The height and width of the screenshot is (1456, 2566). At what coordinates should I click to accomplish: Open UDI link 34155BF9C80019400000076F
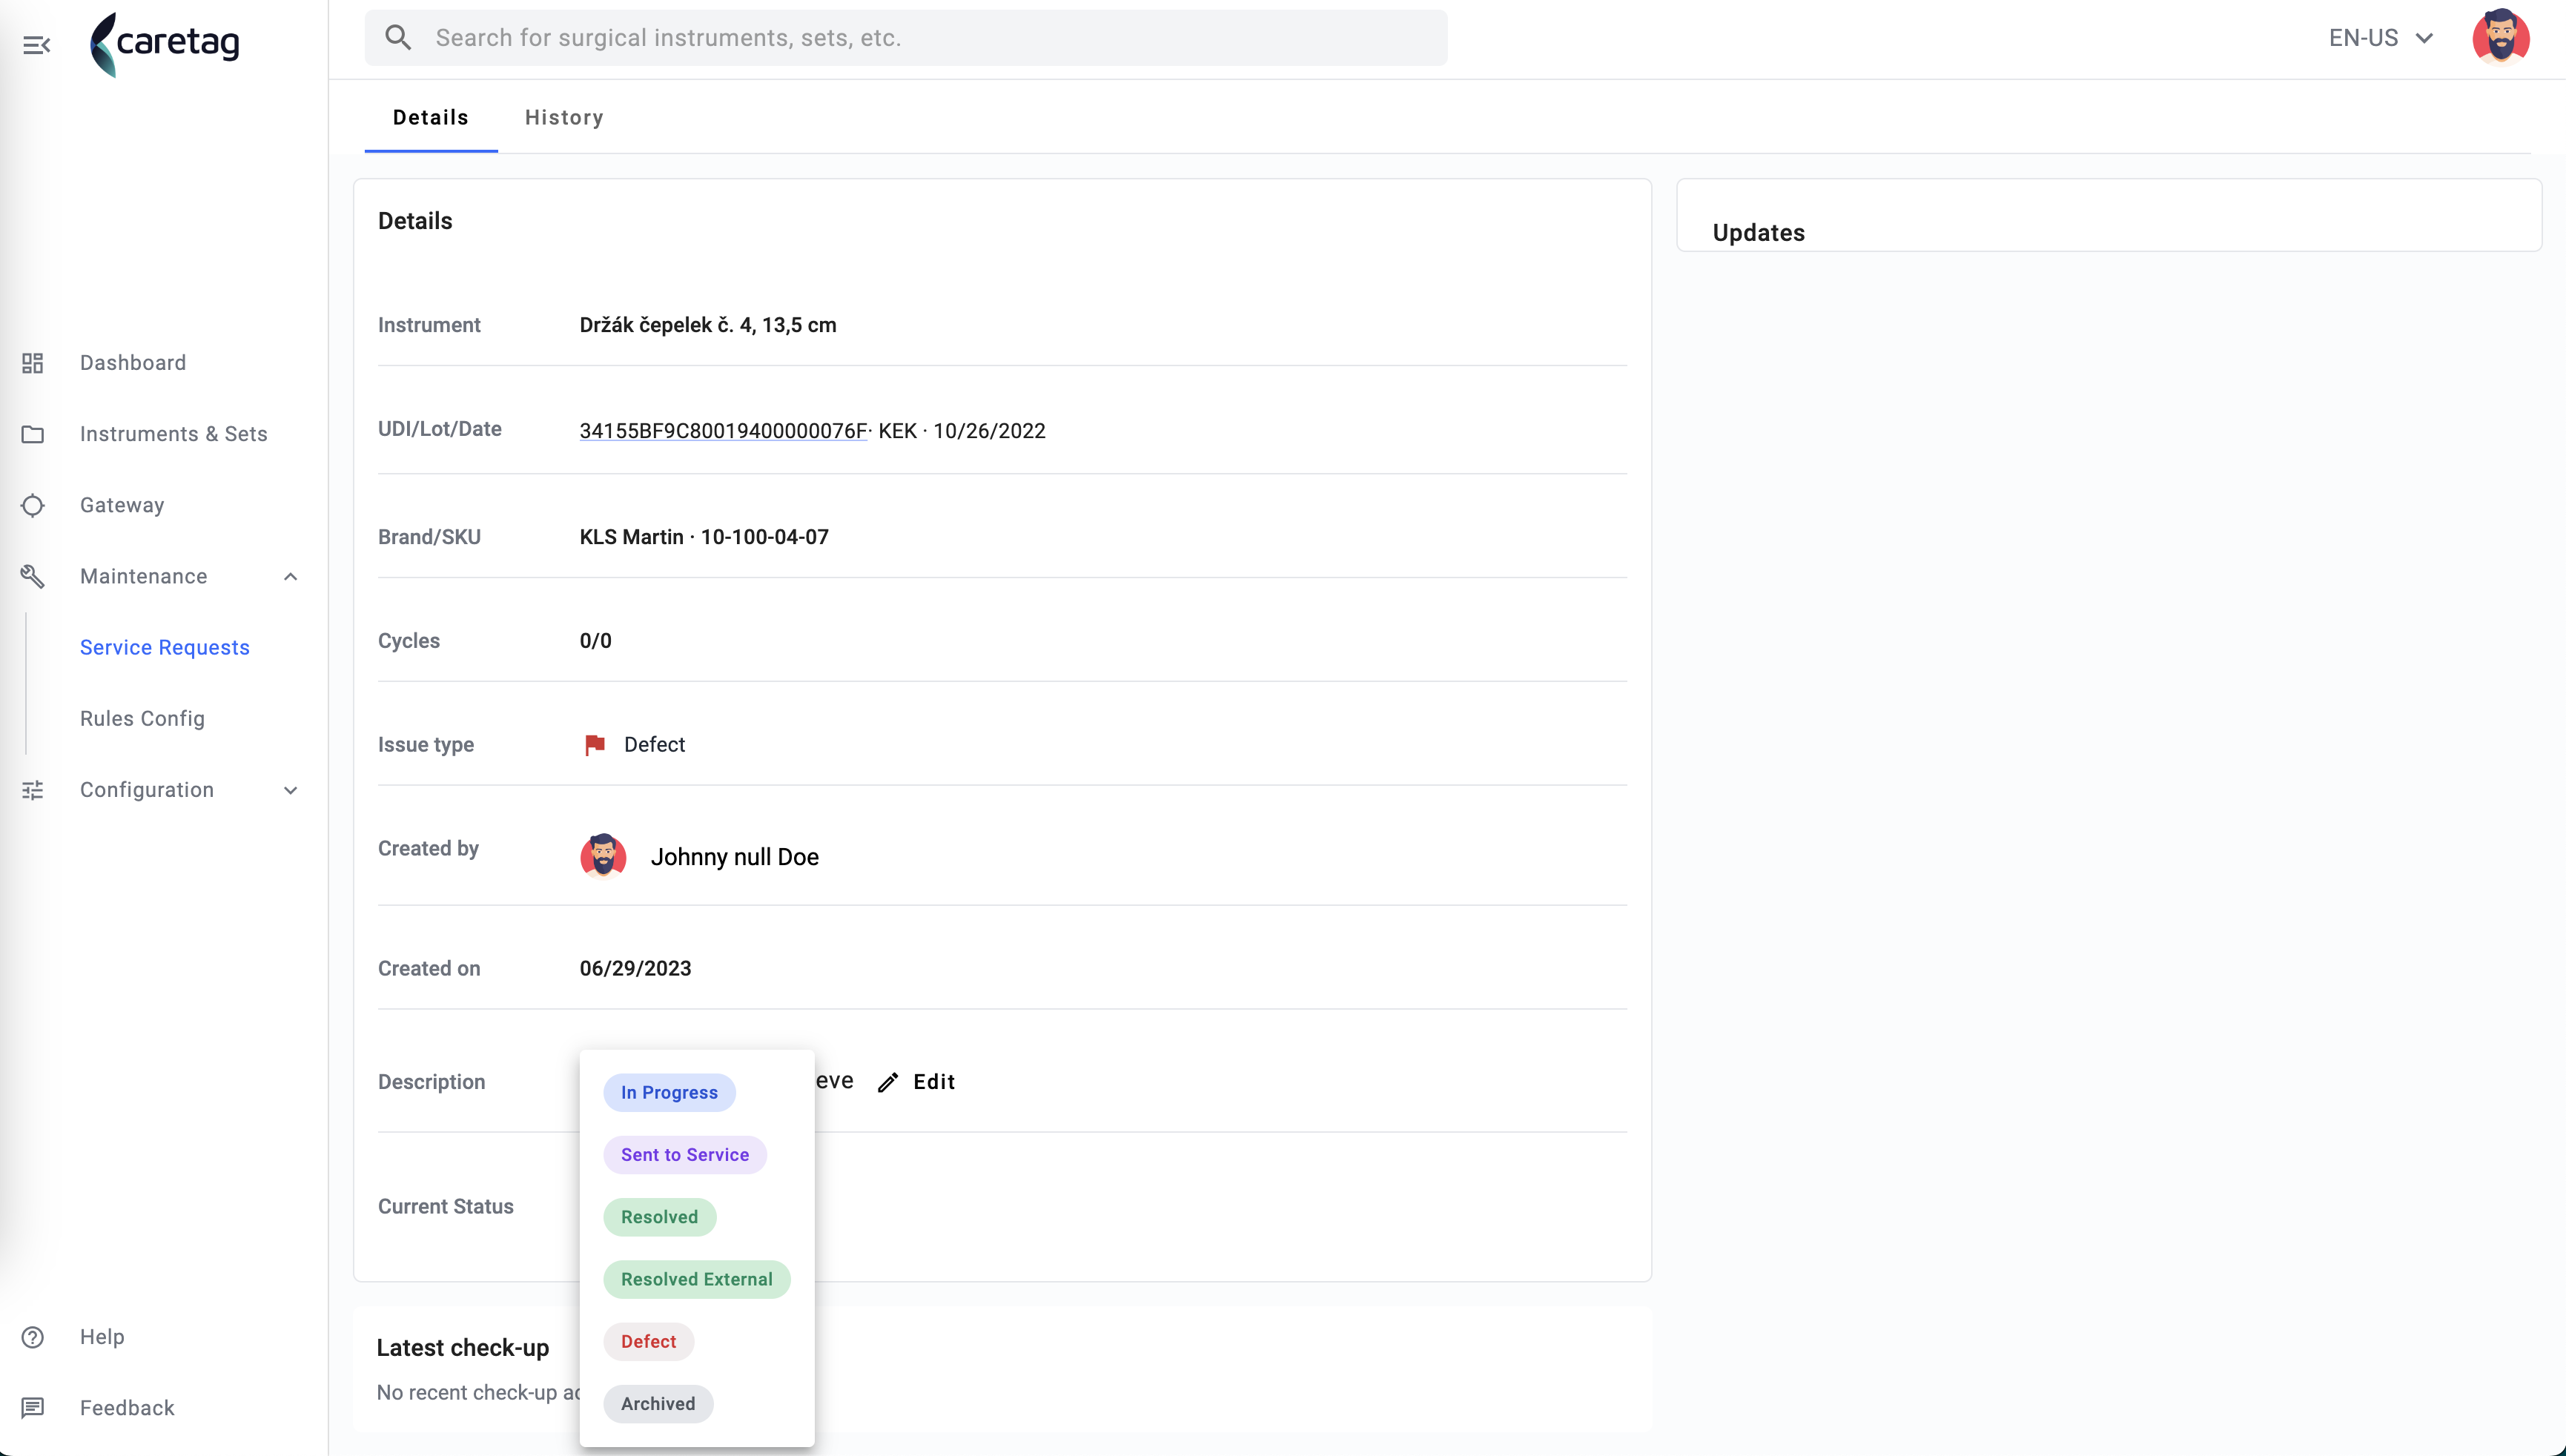point(723,431)
